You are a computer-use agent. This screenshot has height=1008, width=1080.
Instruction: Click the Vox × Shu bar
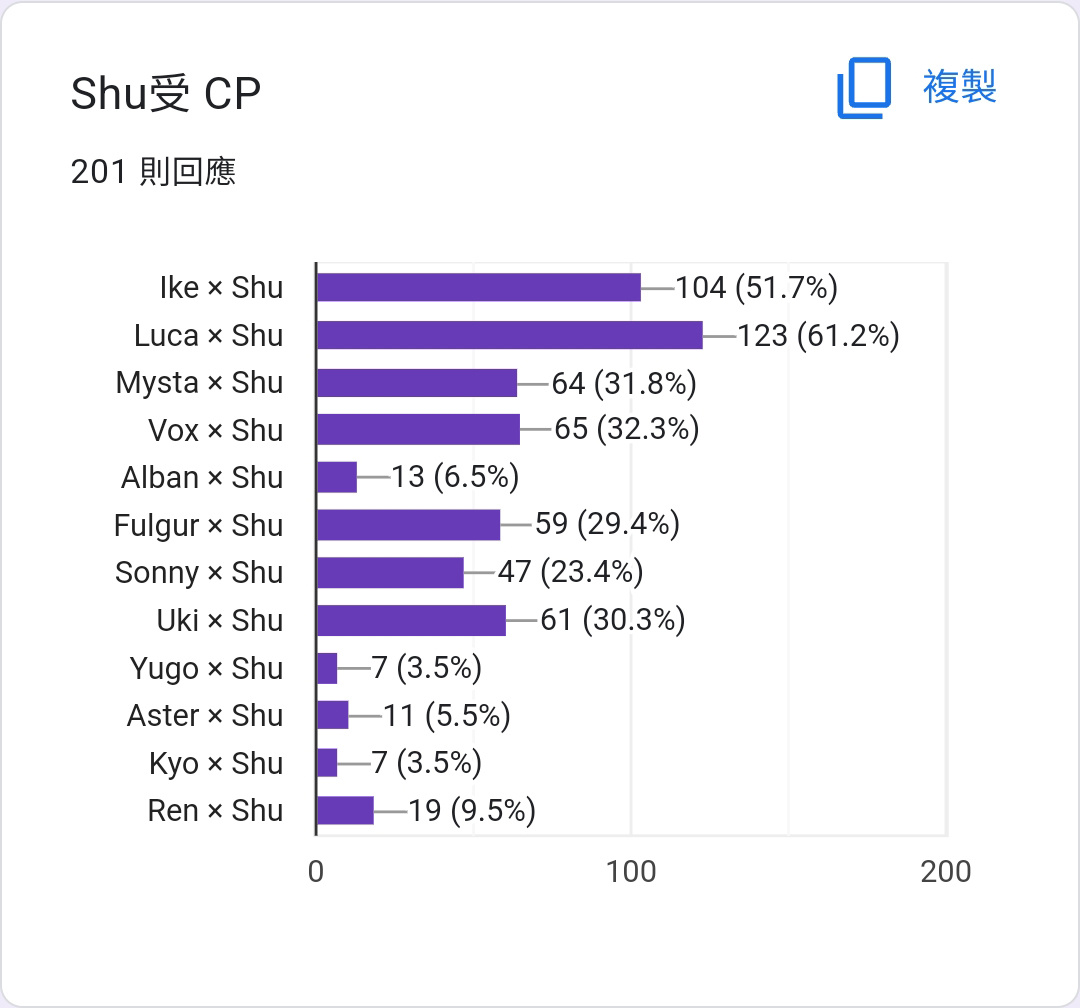[418, 430]
